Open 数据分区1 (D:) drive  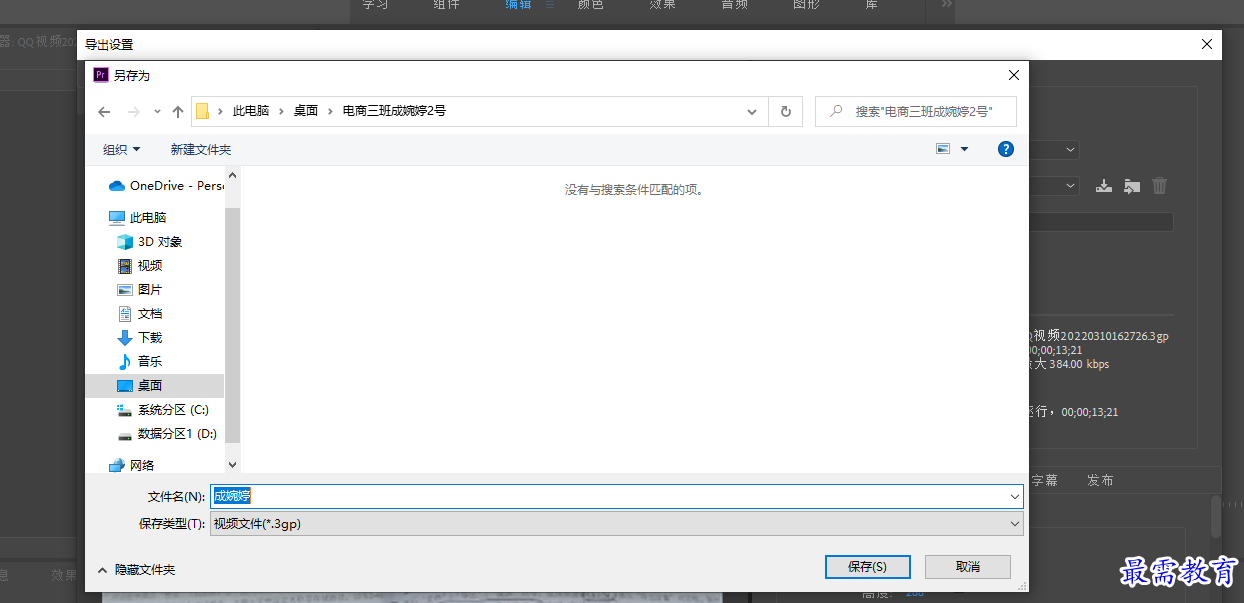click(x=167, y=433)
